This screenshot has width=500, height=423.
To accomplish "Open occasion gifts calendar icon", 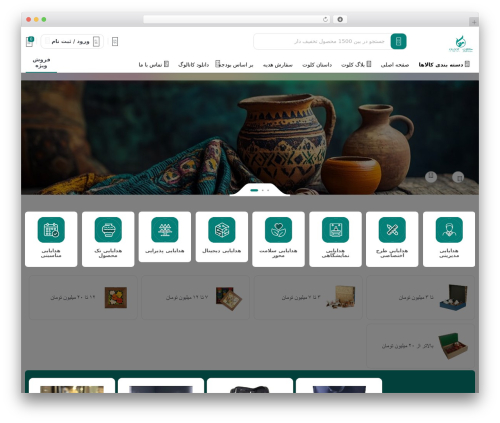I will [x=51, y=230].
